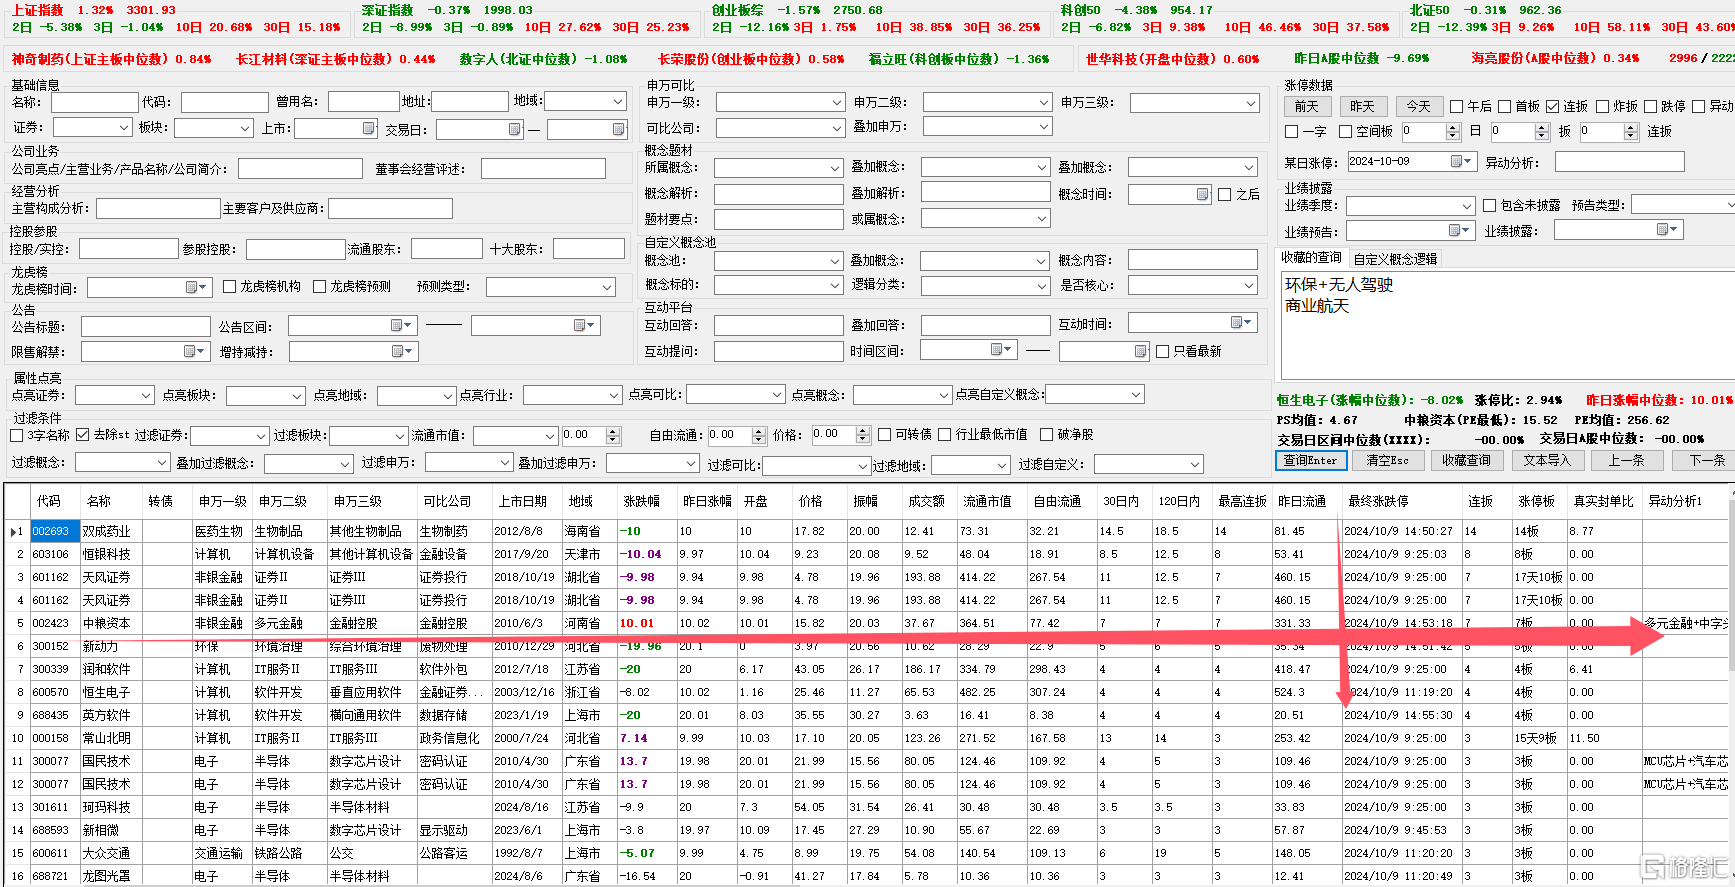Click the 今天 button in 涨停数据

click(x=1418, y=106)
